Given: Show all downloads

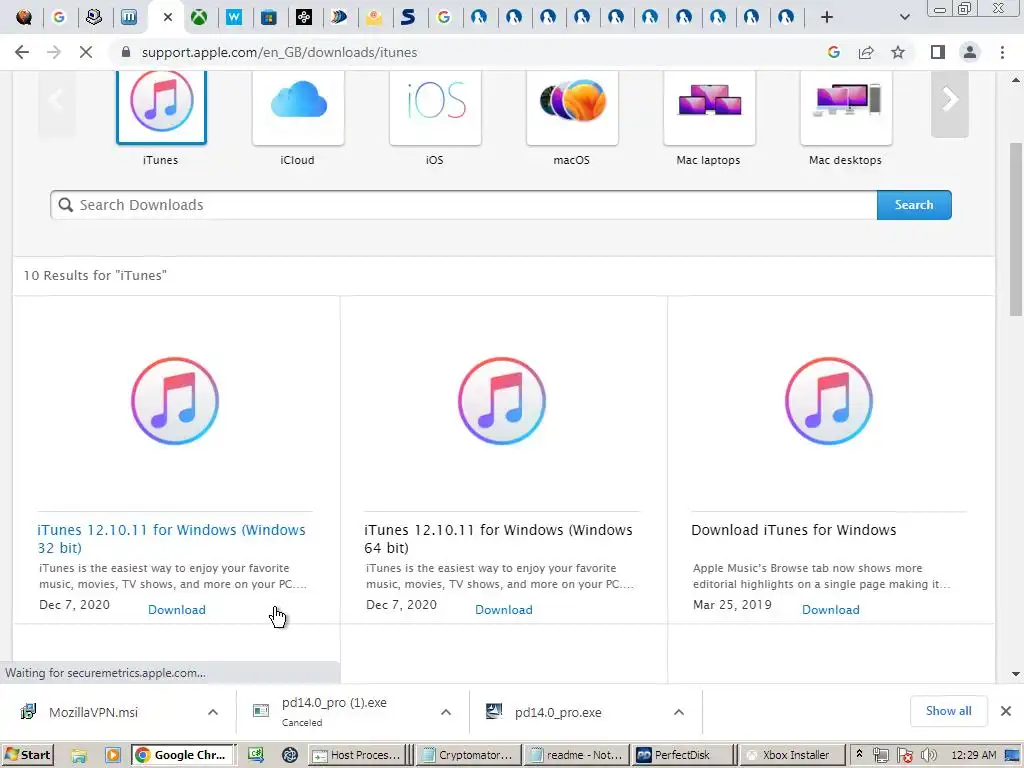Looking at the screenshot, I should [x=948, y=711].
